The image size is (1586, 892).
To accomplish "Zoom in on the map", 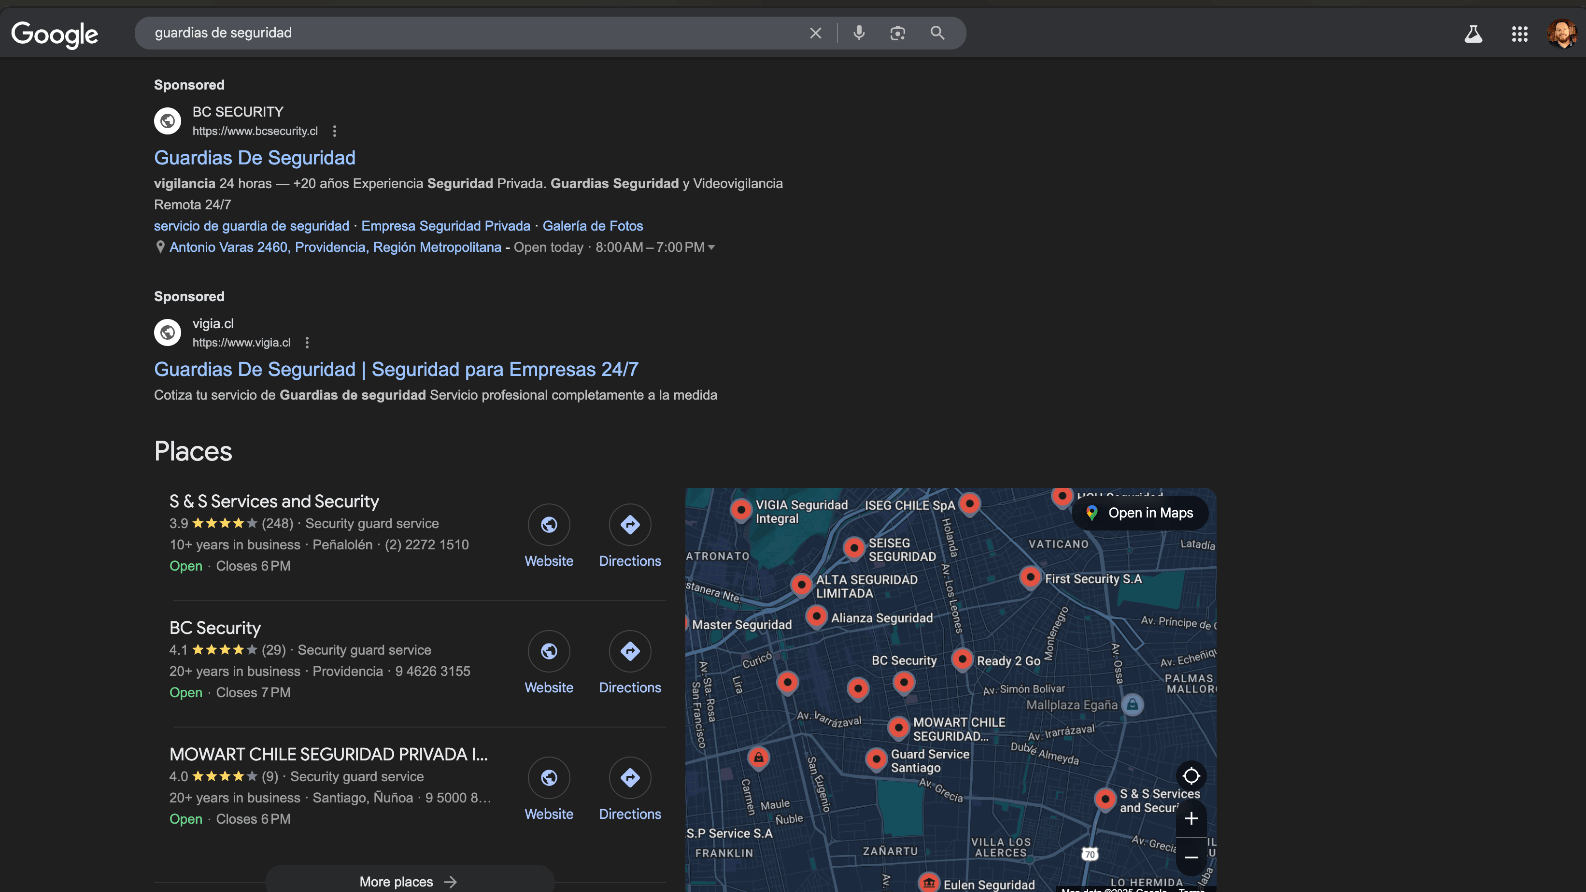I will pos(1191,818).
